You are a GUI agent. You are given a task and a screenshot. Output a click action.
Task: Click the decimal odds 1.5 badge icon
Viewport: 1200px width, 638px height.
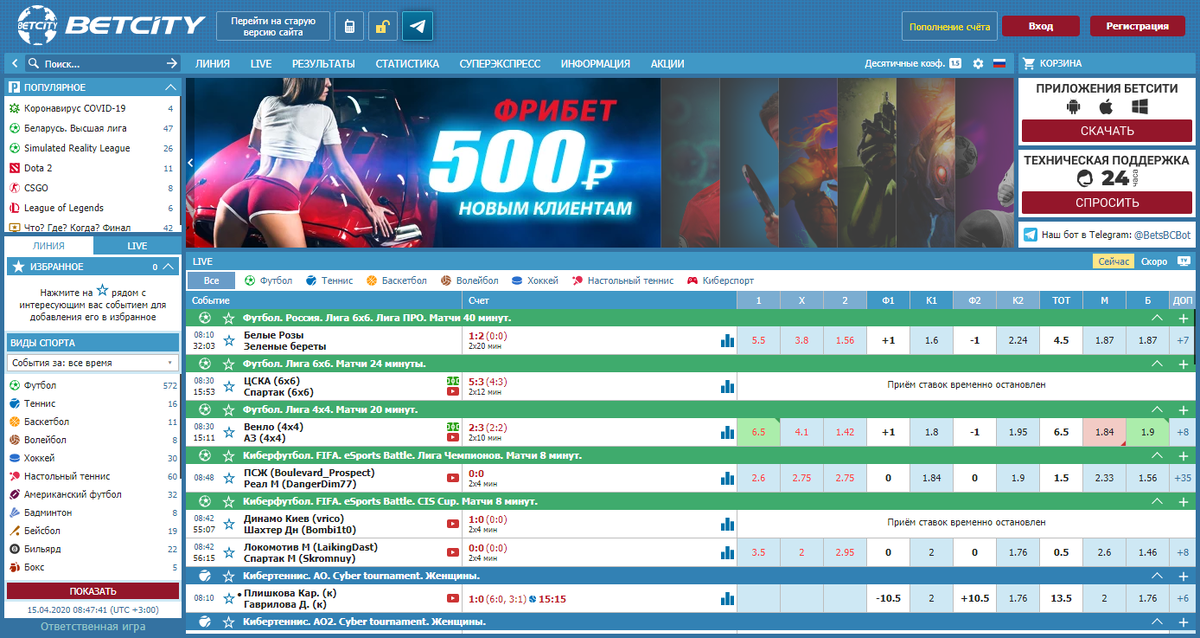pos(955,63)
